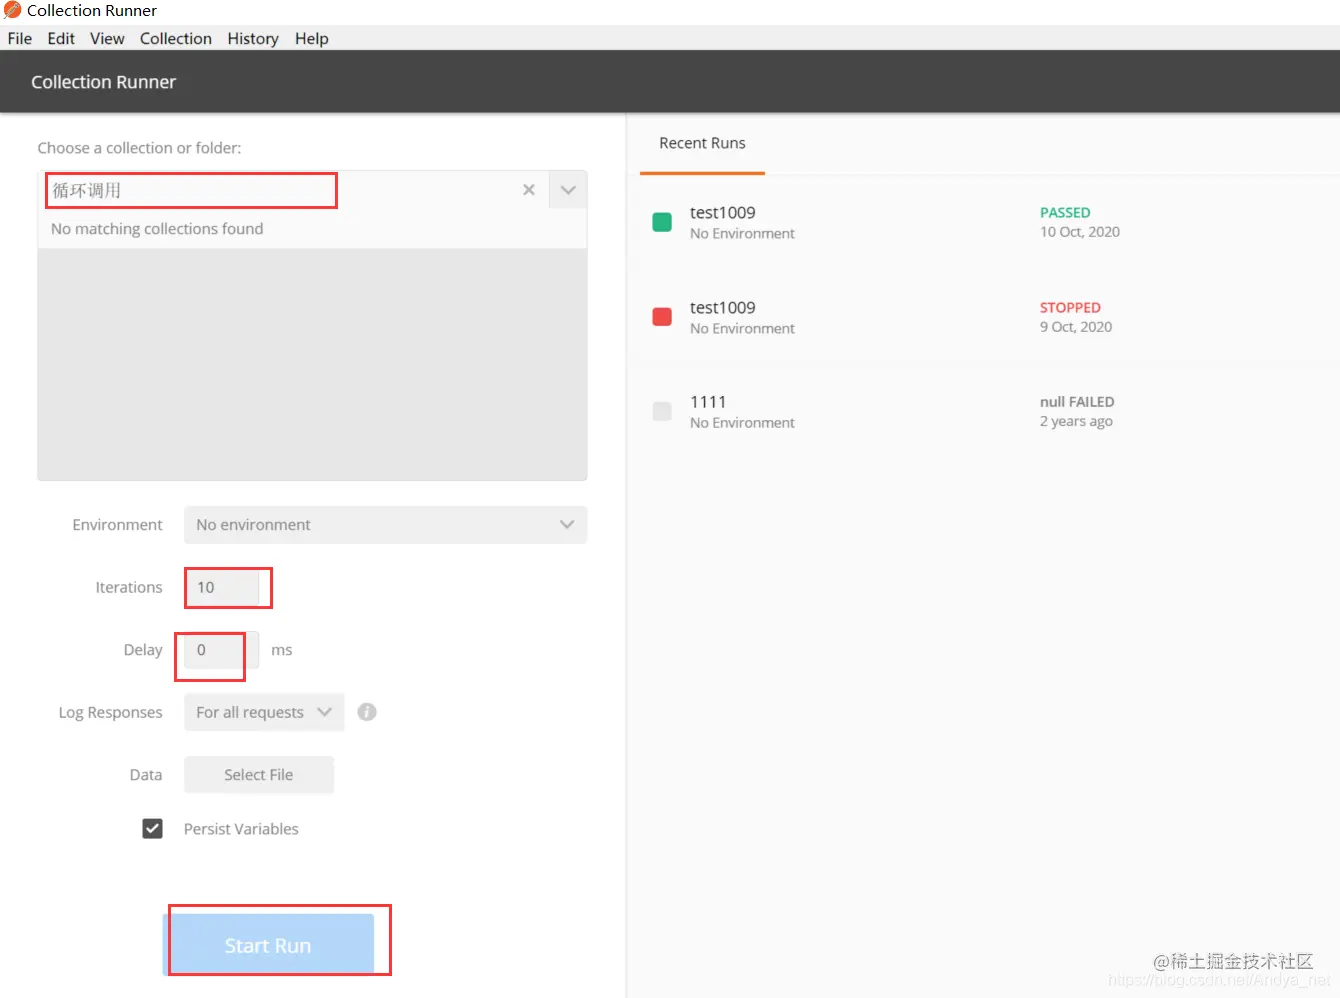Open the Edit menu
This screenshot has height=998, width=1340.
click(x=61, y=38)
